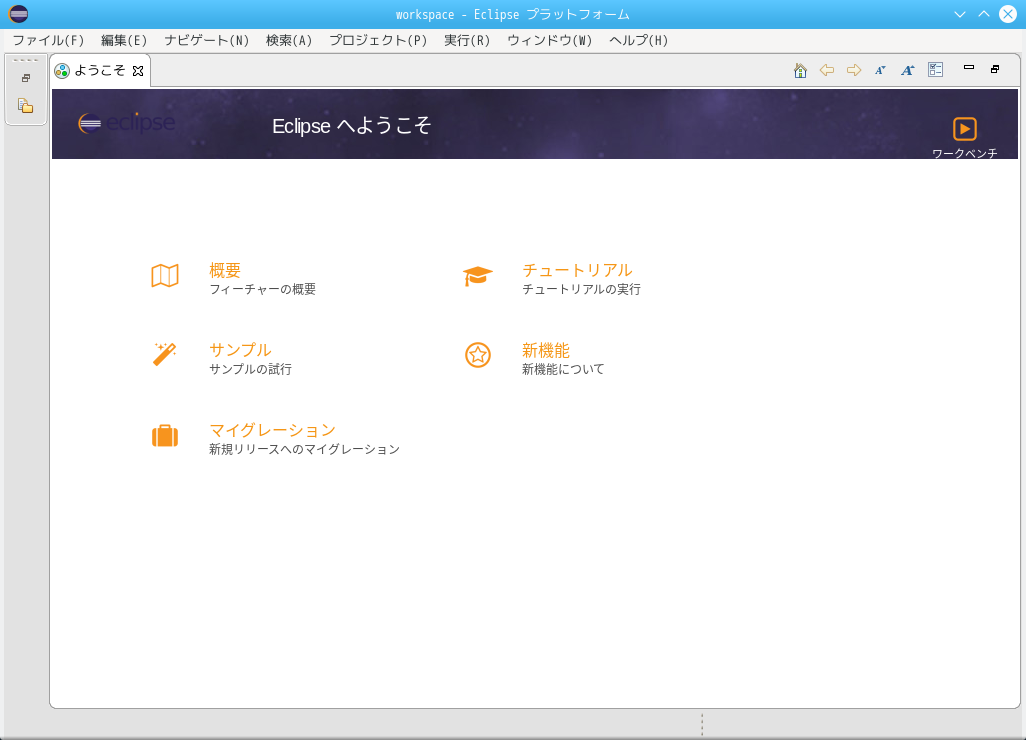The width and height of the screenshot is (1026, 740).
Task: Open the プロジェクト(P) menu
Action: [x=378, y=41]
